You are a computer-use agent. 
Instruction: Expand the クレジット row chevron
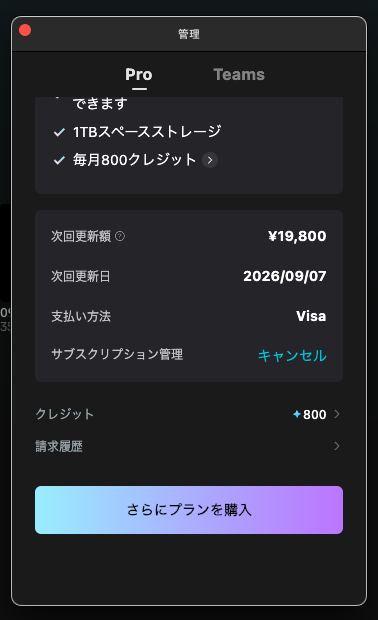pos(337,414)
